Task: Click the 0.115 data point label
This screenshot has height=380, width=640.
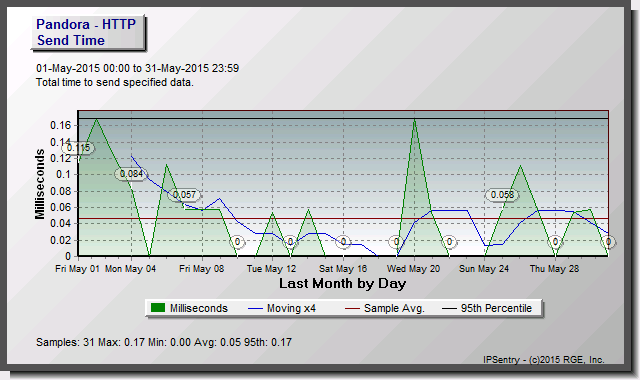Action: point(78,148)
